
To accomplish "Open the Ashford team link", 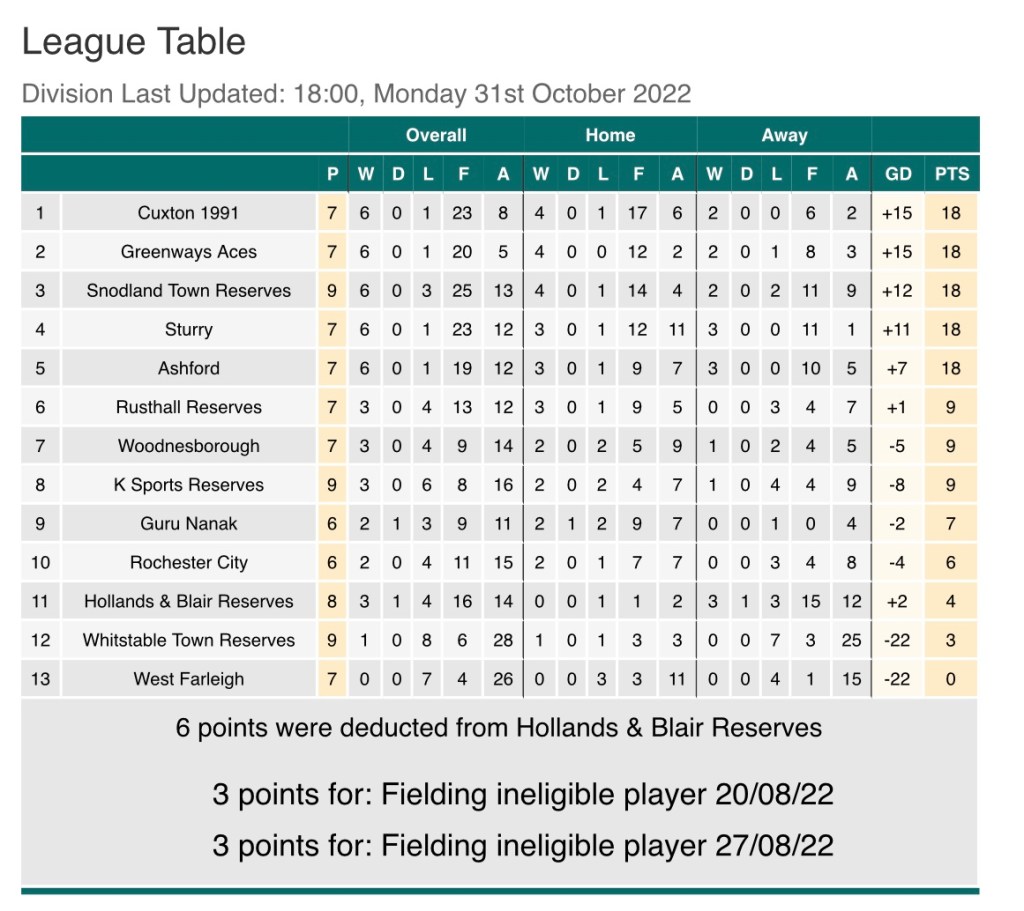I will coord(188,368).
